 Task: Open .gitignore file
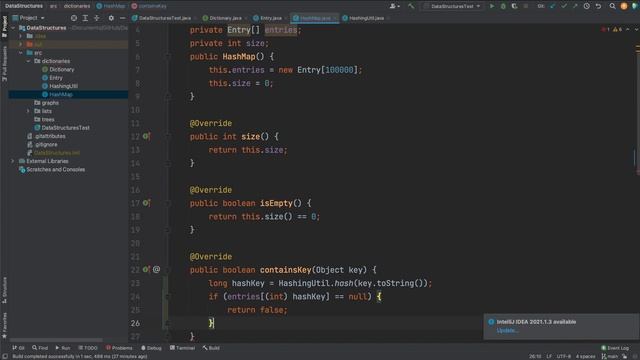46,144
